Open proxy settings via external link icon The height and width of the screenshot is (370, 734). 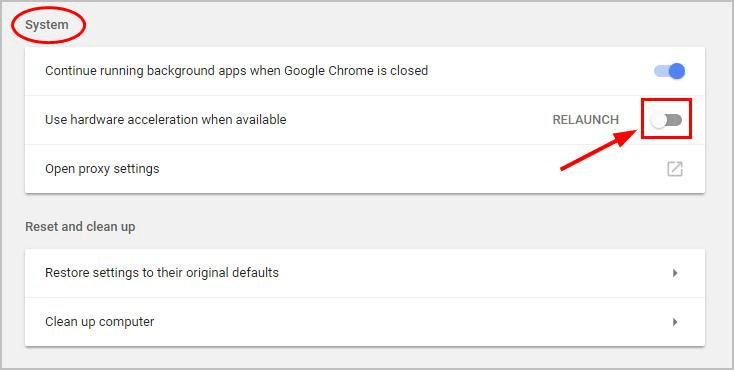point(675,169)
